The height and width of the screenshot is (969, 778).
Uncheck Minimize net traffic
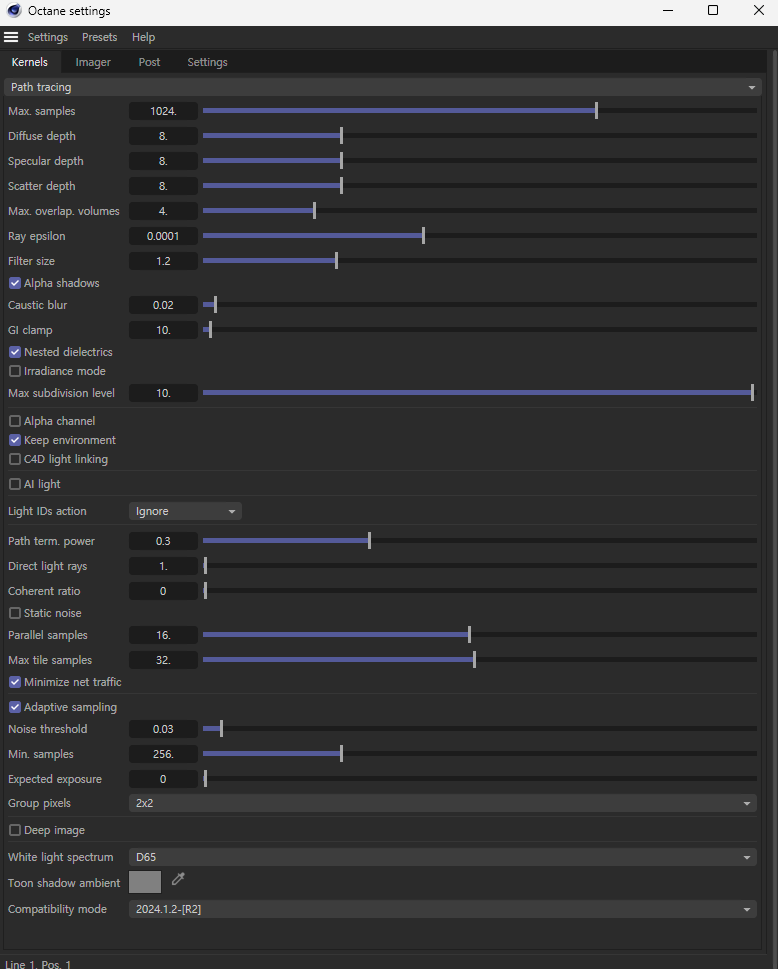(x=15, y=682)
